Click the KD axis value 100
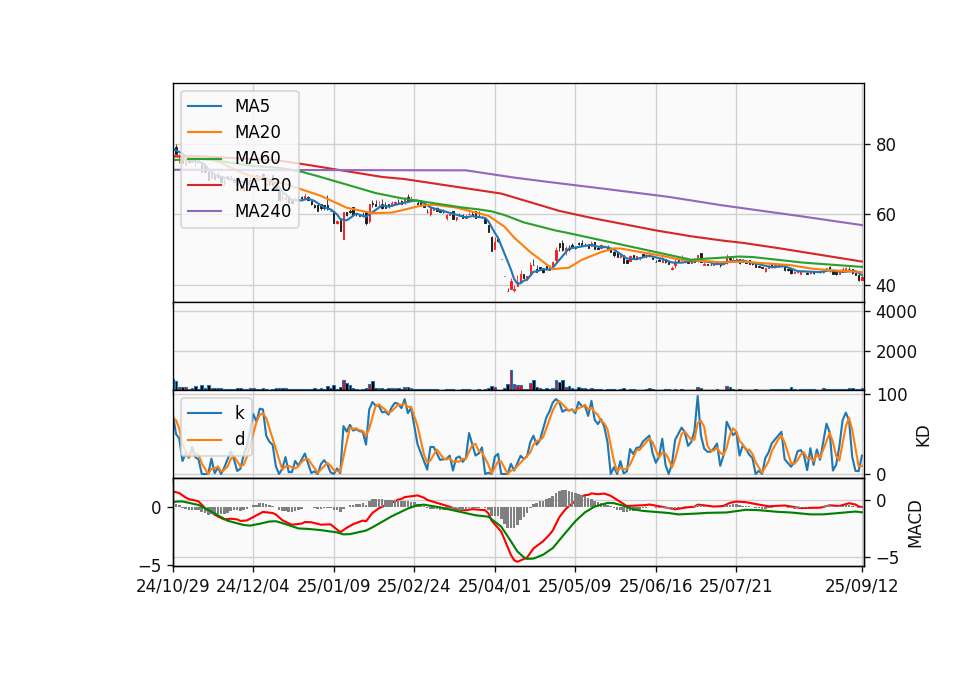This screenshot has height=690, width=960. 891,395
